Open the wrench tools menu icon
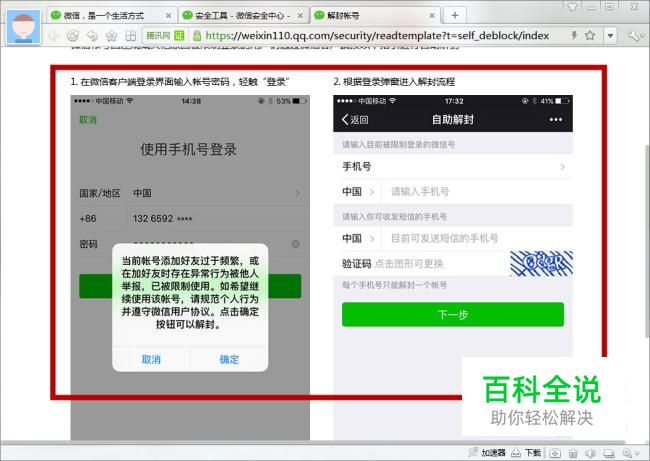 tap(634, 36)
